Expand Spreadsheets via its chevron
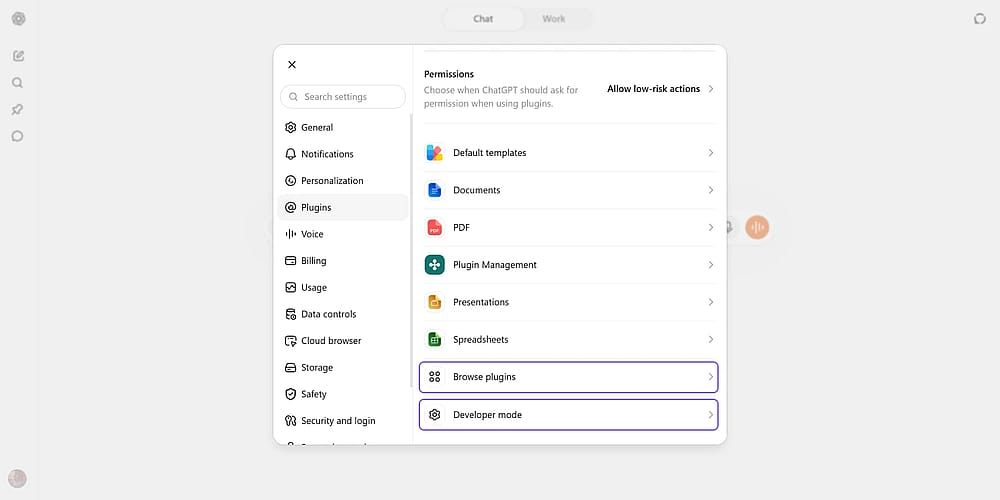 710,339
